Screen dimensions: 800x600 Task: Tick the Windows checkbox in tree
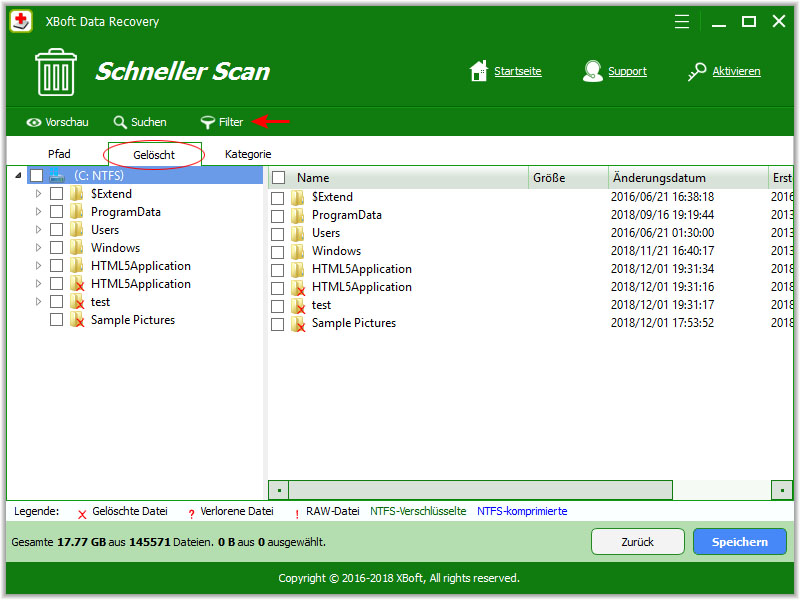pos(57,248)
